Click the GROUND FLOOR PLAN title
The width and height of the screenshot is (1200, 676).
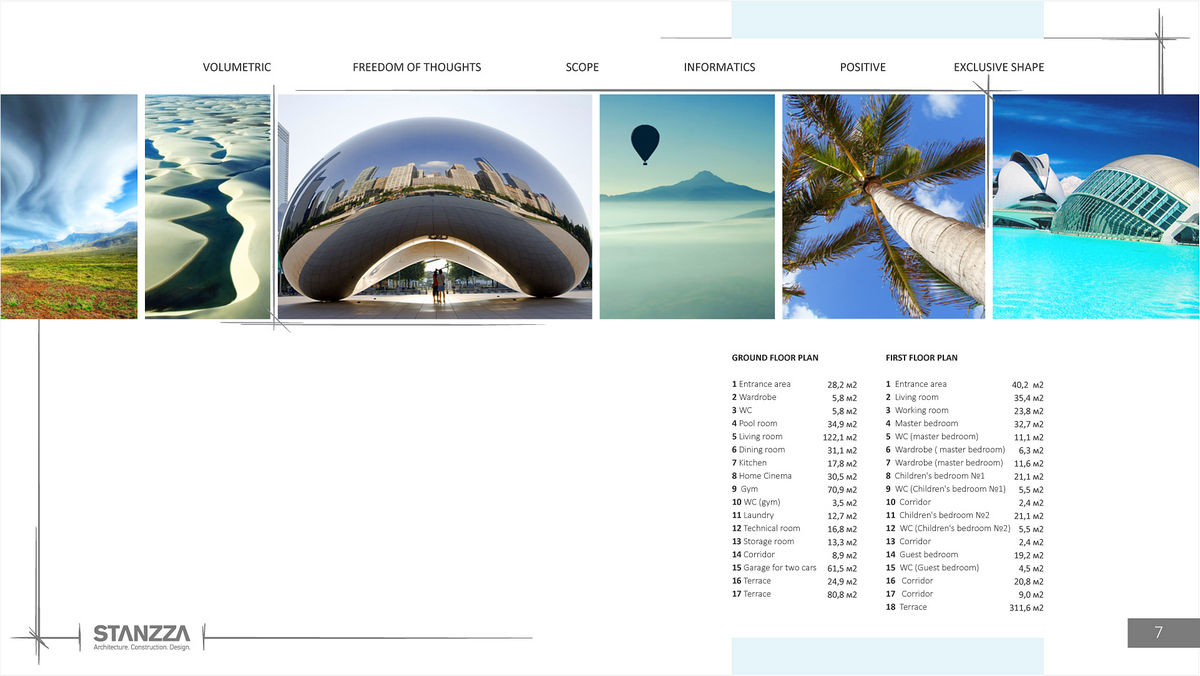pyautogui.click(x=775, y=357)
